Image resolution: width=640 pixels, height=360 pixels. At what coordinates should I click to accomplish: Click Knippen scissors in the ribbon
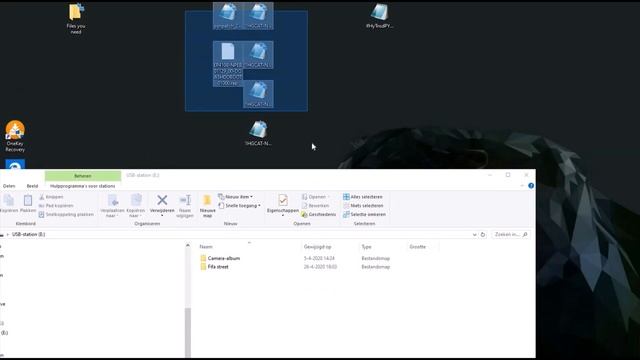(51, 197)
